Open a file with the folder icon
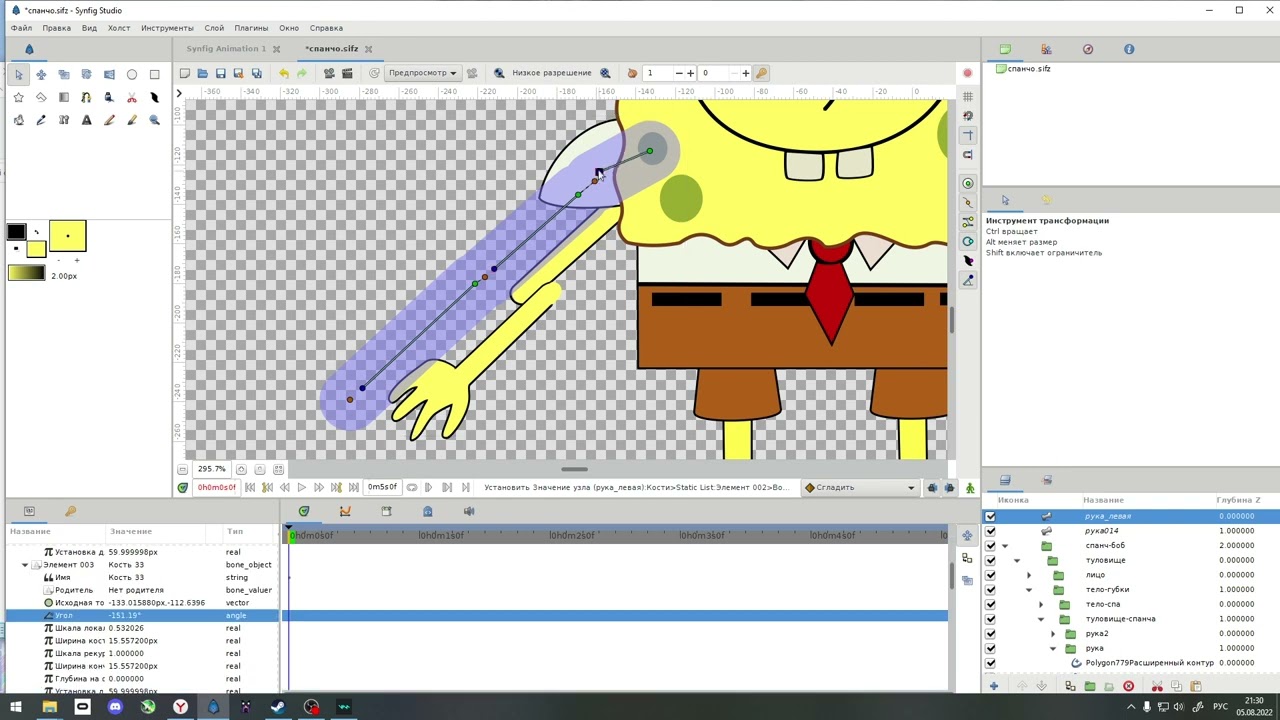1280x720 pixels. (x=202, y=73)
